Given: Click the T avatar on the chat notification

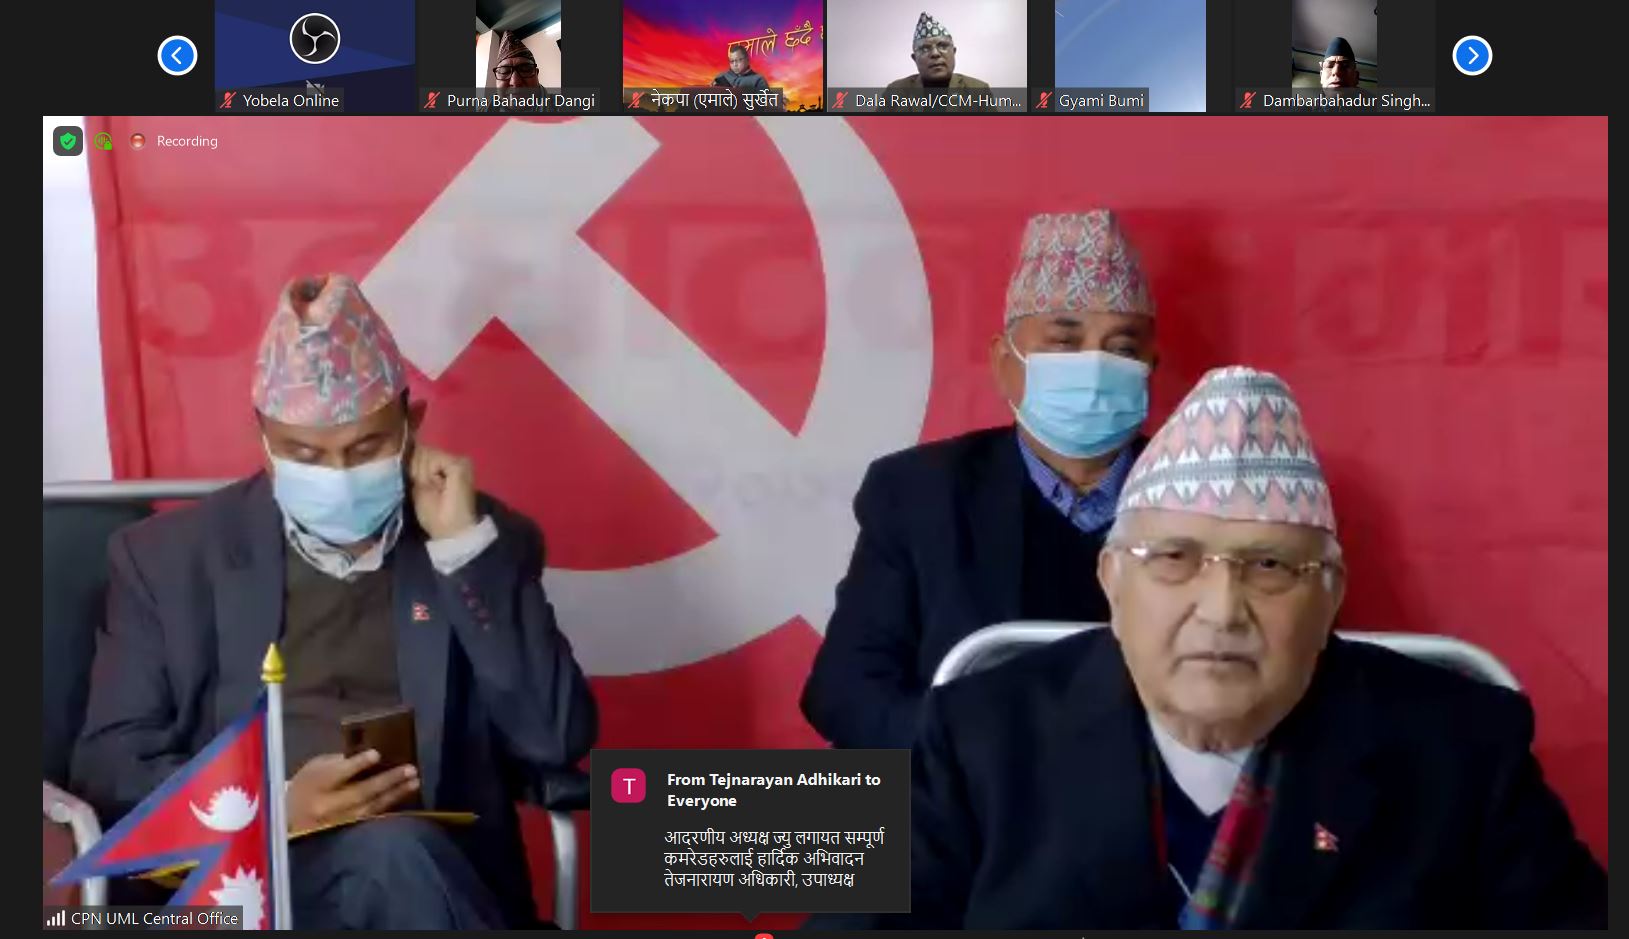Looking at the screenshot, I should point(628,786).
